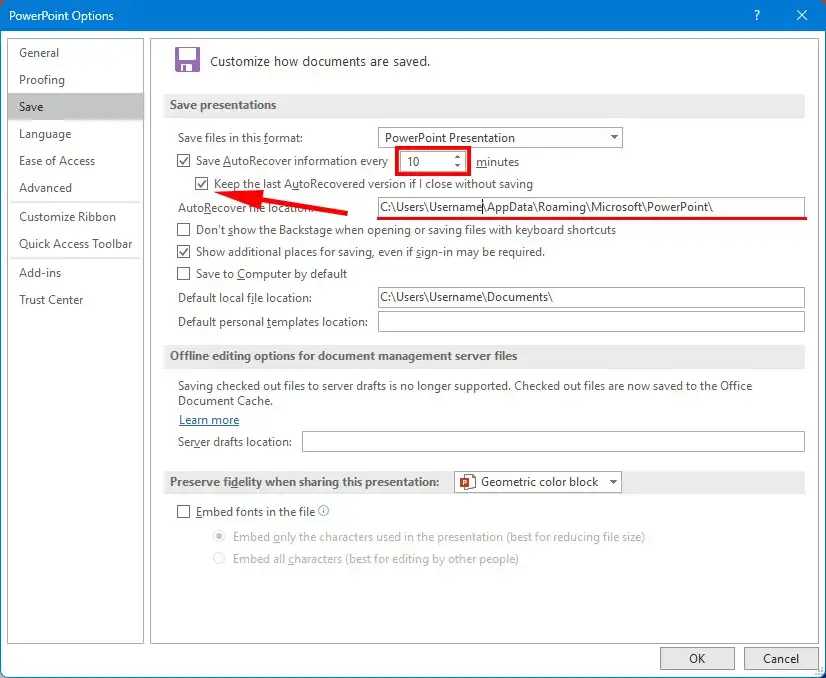The image size is (826, 678).
Task: Toggle Show additional places for saving checkbox
Action: (183, 252)
